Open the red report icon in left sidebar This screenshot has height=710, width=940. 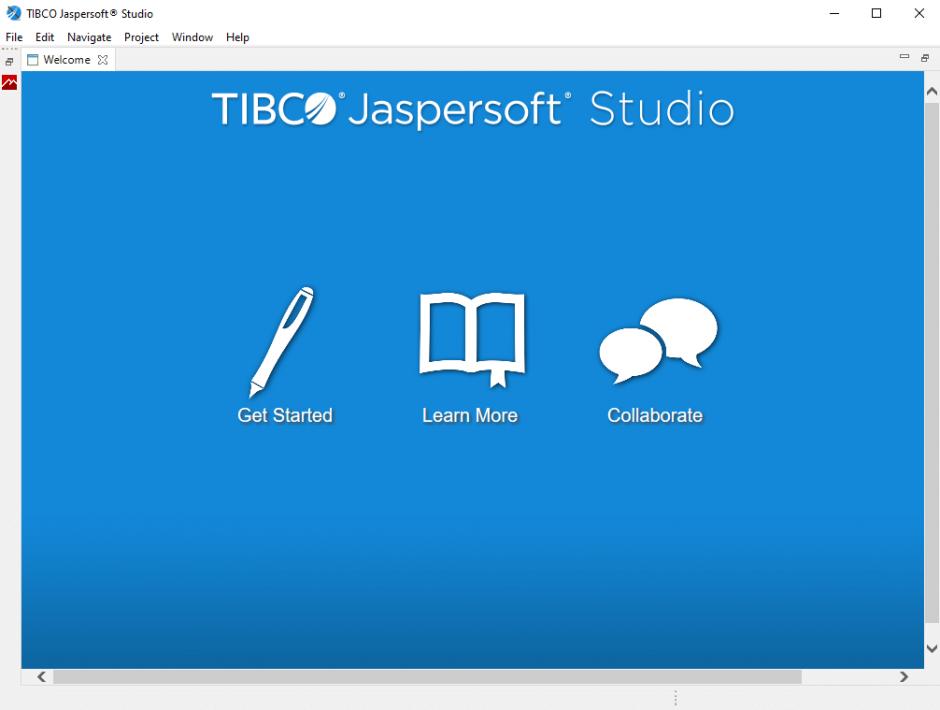(x=10, y=83)
